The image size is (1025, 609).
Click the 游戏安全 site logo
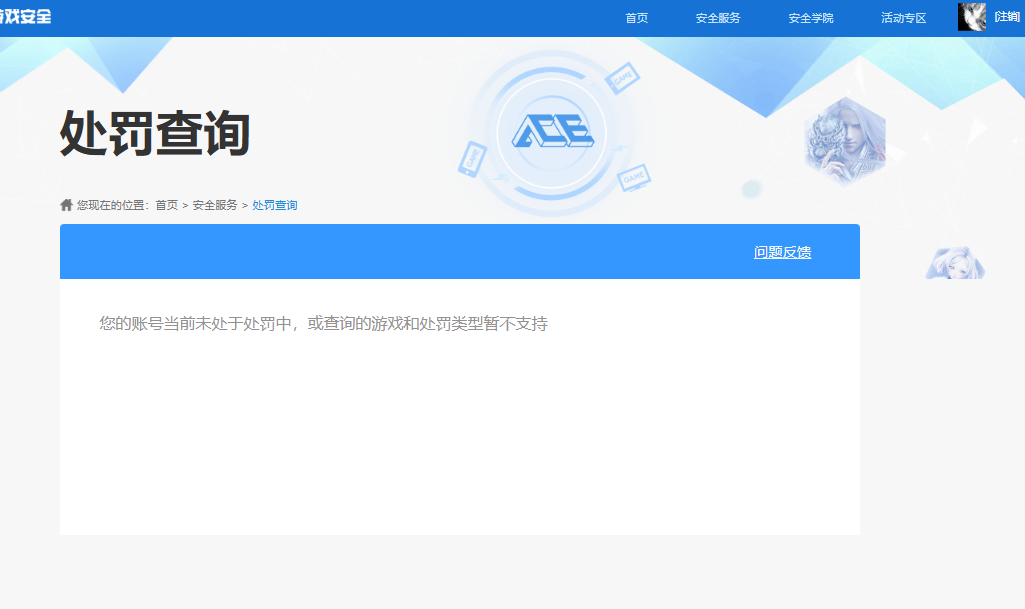[x=25, y=17]
